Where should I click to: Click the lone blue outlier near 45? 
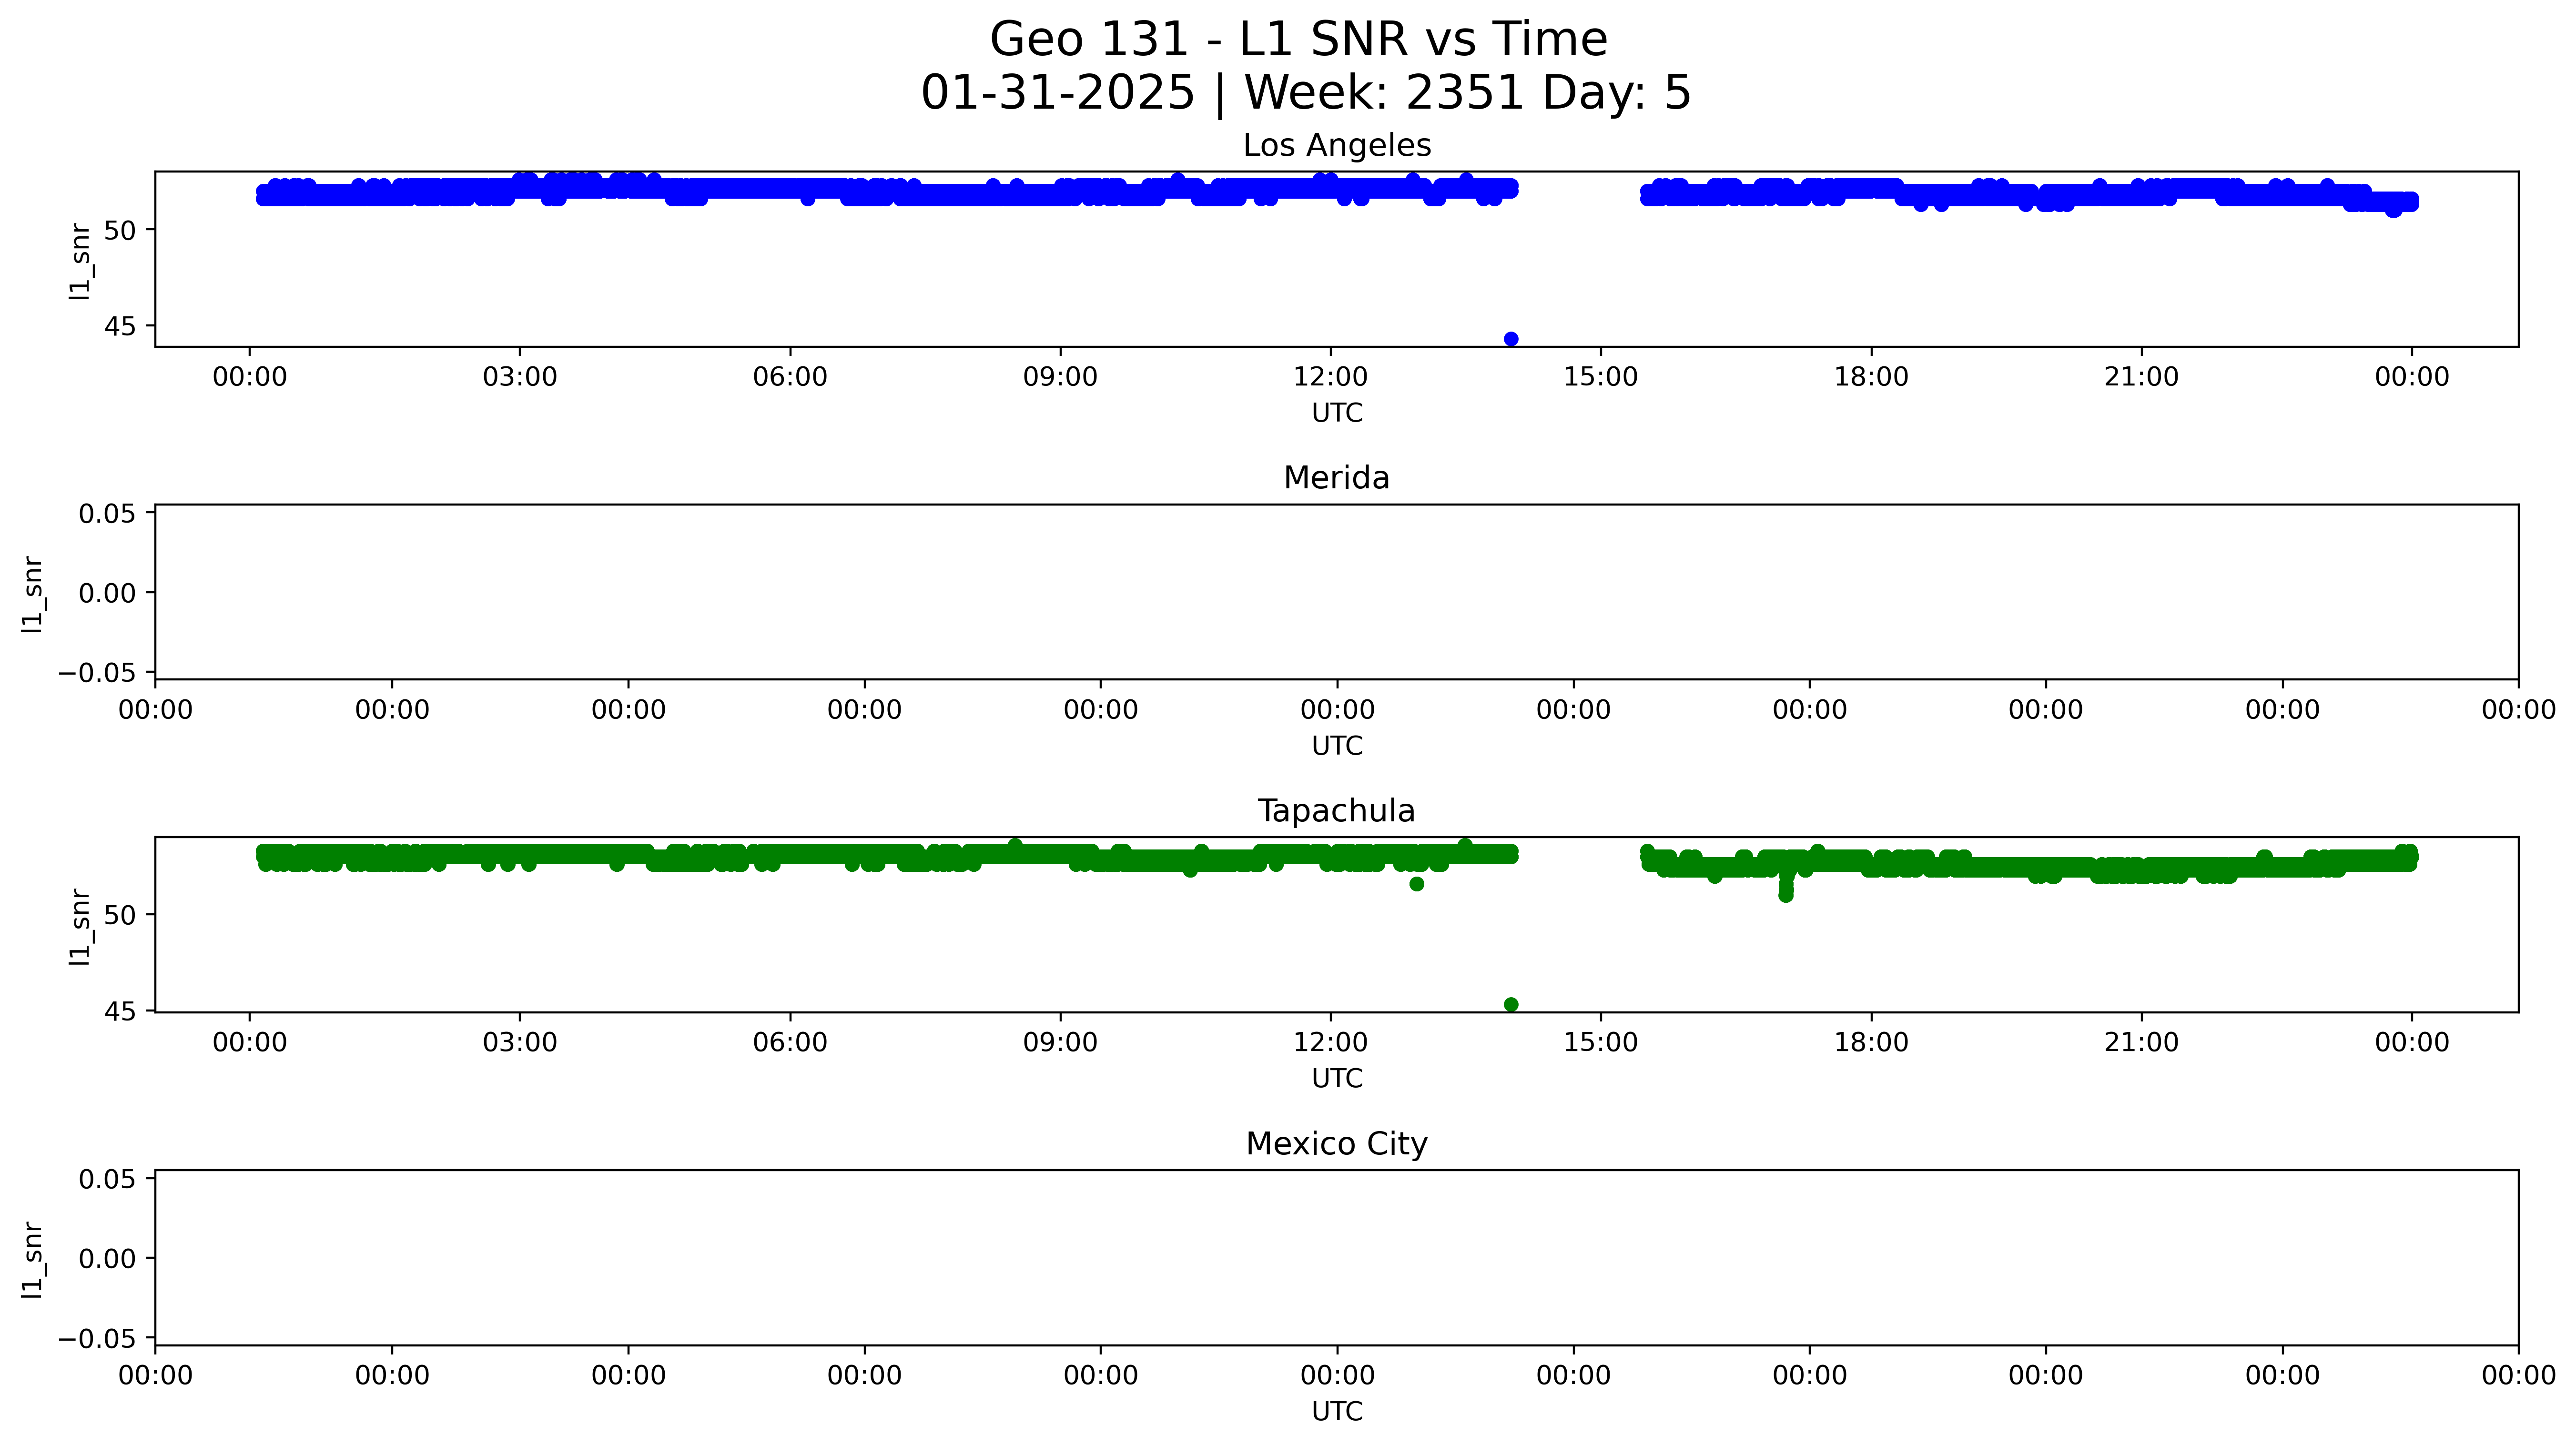click(x=1510, y=339)
